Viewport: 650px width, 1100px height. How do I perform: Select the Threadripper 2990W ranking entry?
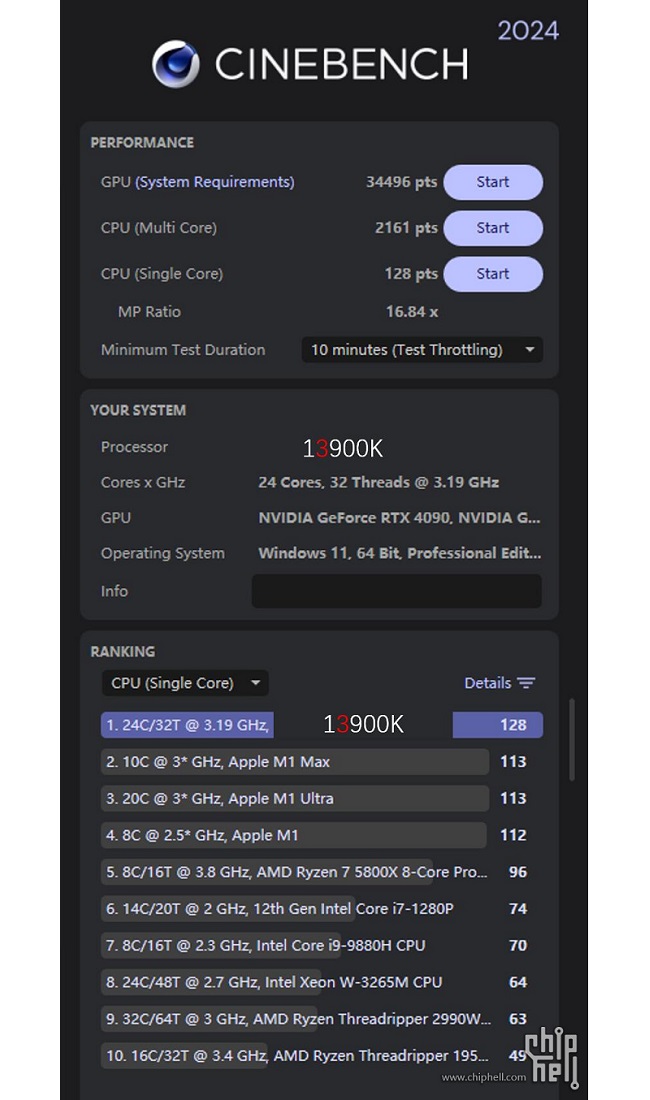(x=297, y=1019)
